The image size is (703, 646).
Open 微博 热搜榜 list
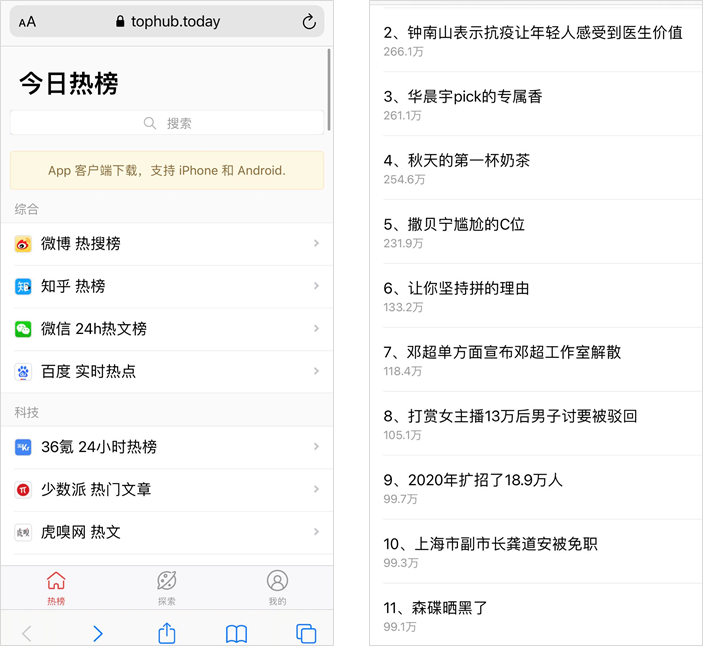[x=167, y=244]
